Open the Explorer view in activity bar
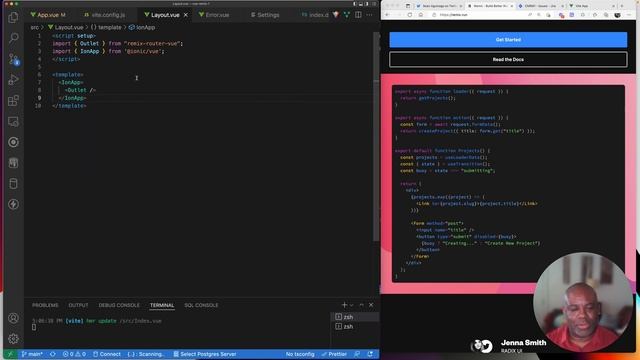The width and height of the screenshot is (640, 360). point(13,17)
